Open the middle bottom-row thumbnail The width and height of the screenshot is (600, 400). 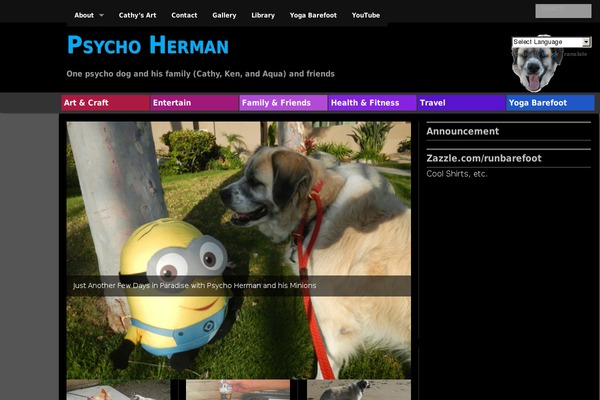[238, 390]
